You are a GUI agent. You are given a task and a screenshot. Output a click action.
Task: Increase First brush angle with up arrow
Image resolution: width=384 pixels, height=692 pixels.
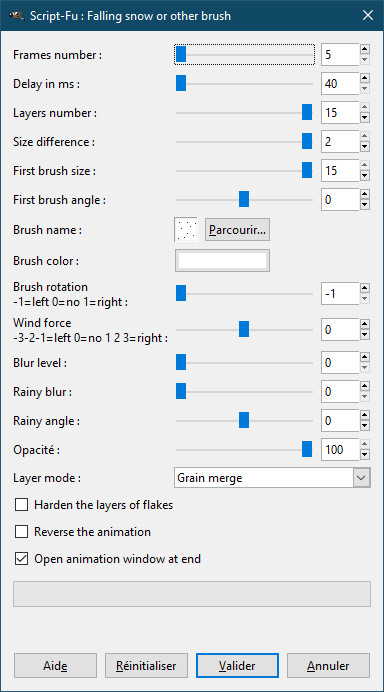365,194
